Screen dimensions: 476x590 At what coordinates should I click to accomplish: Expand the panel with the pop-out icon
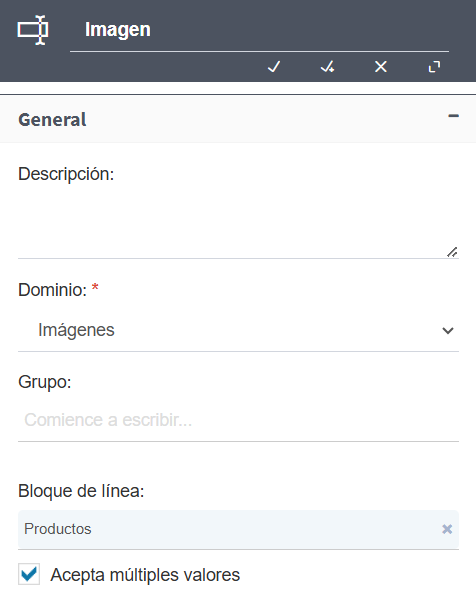tap(435, 67)
